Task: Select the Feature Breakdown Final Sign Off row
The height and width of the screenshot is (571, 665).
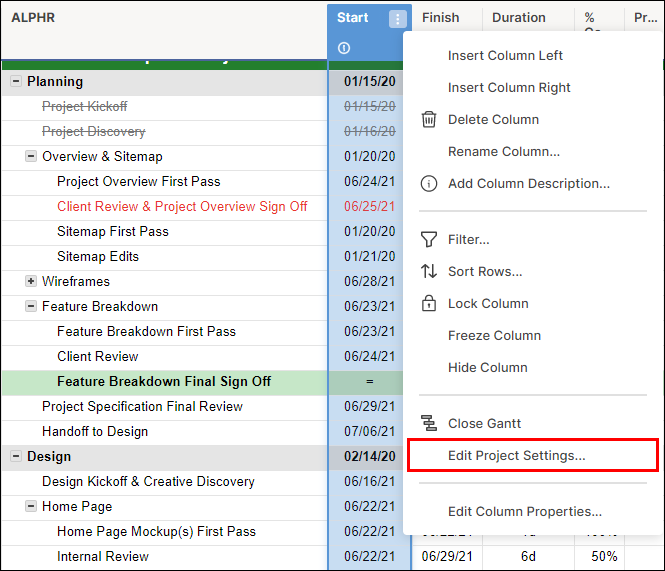Action: point(164,382)
